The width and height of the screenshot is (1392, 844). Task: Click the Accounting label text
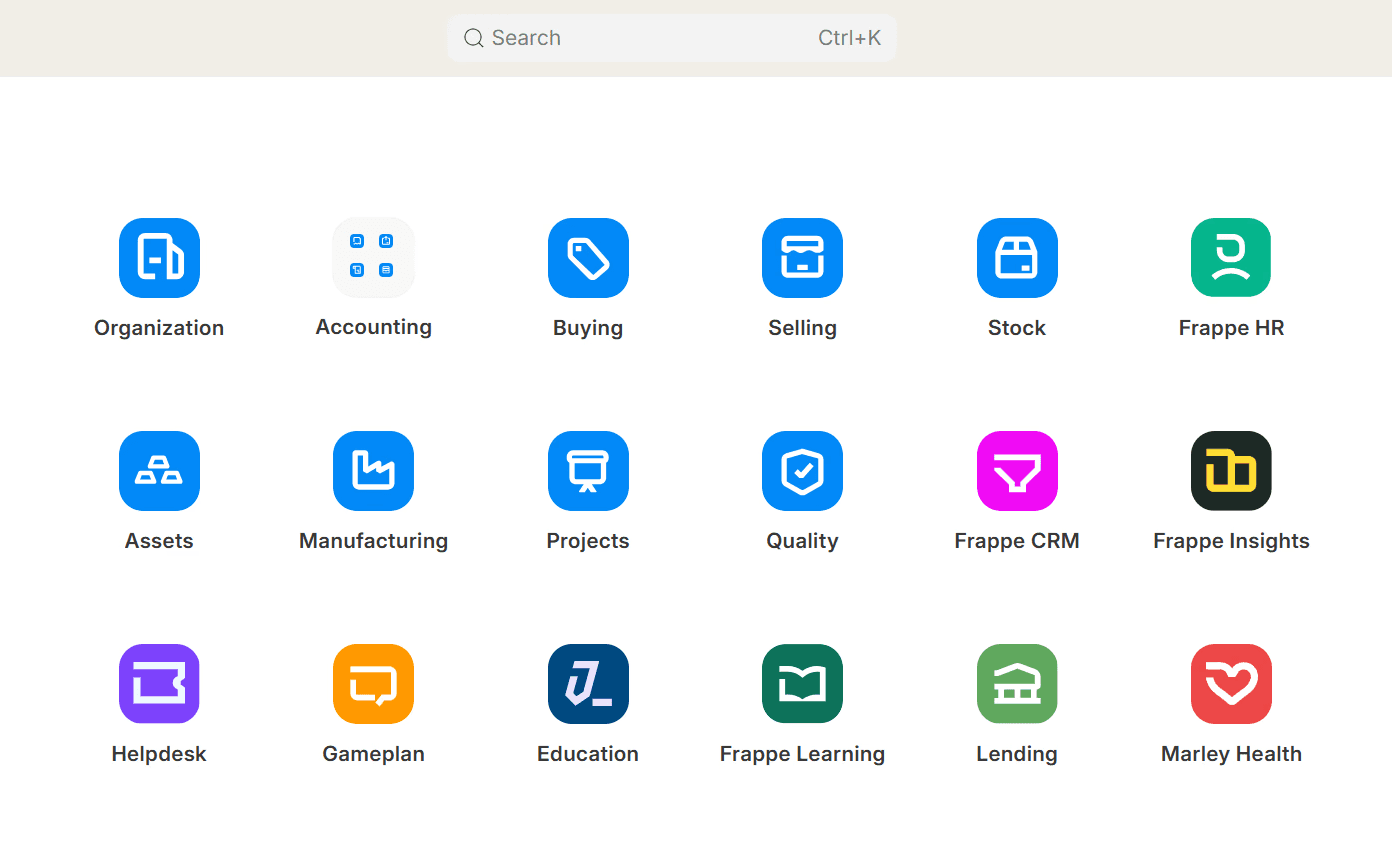(373, 327)
